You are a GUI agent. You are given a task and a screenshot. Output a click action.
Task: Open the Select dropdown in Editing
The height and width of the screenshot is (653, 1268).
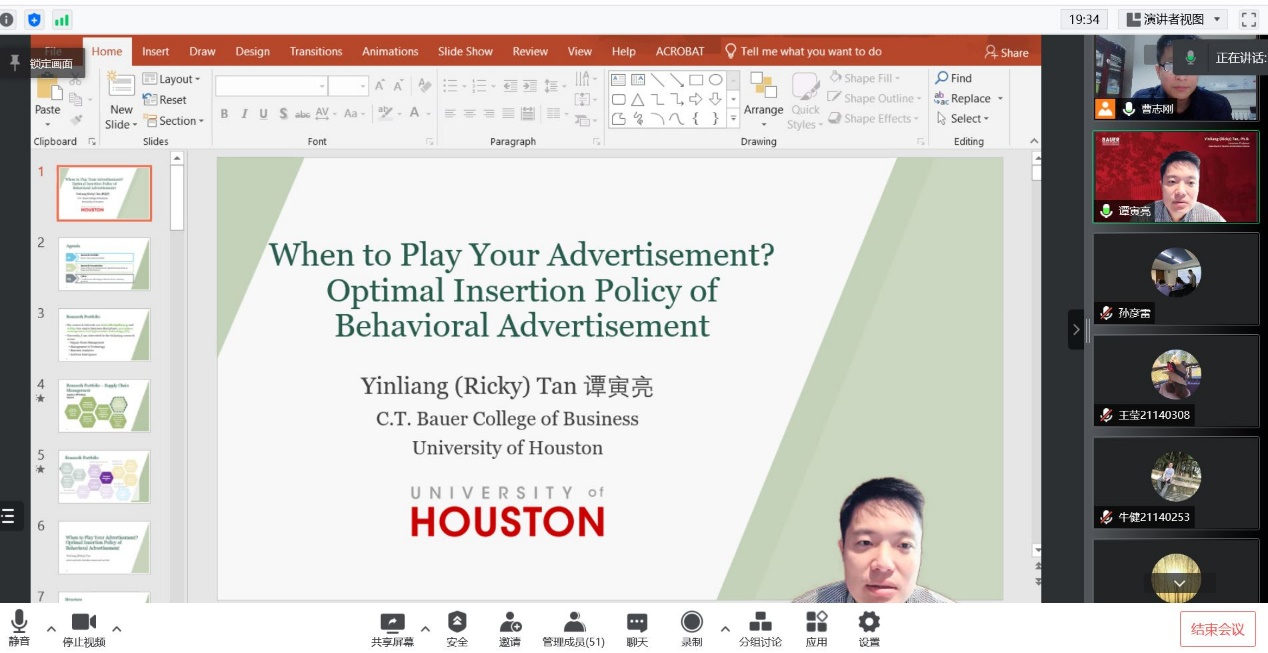point(962,119)
